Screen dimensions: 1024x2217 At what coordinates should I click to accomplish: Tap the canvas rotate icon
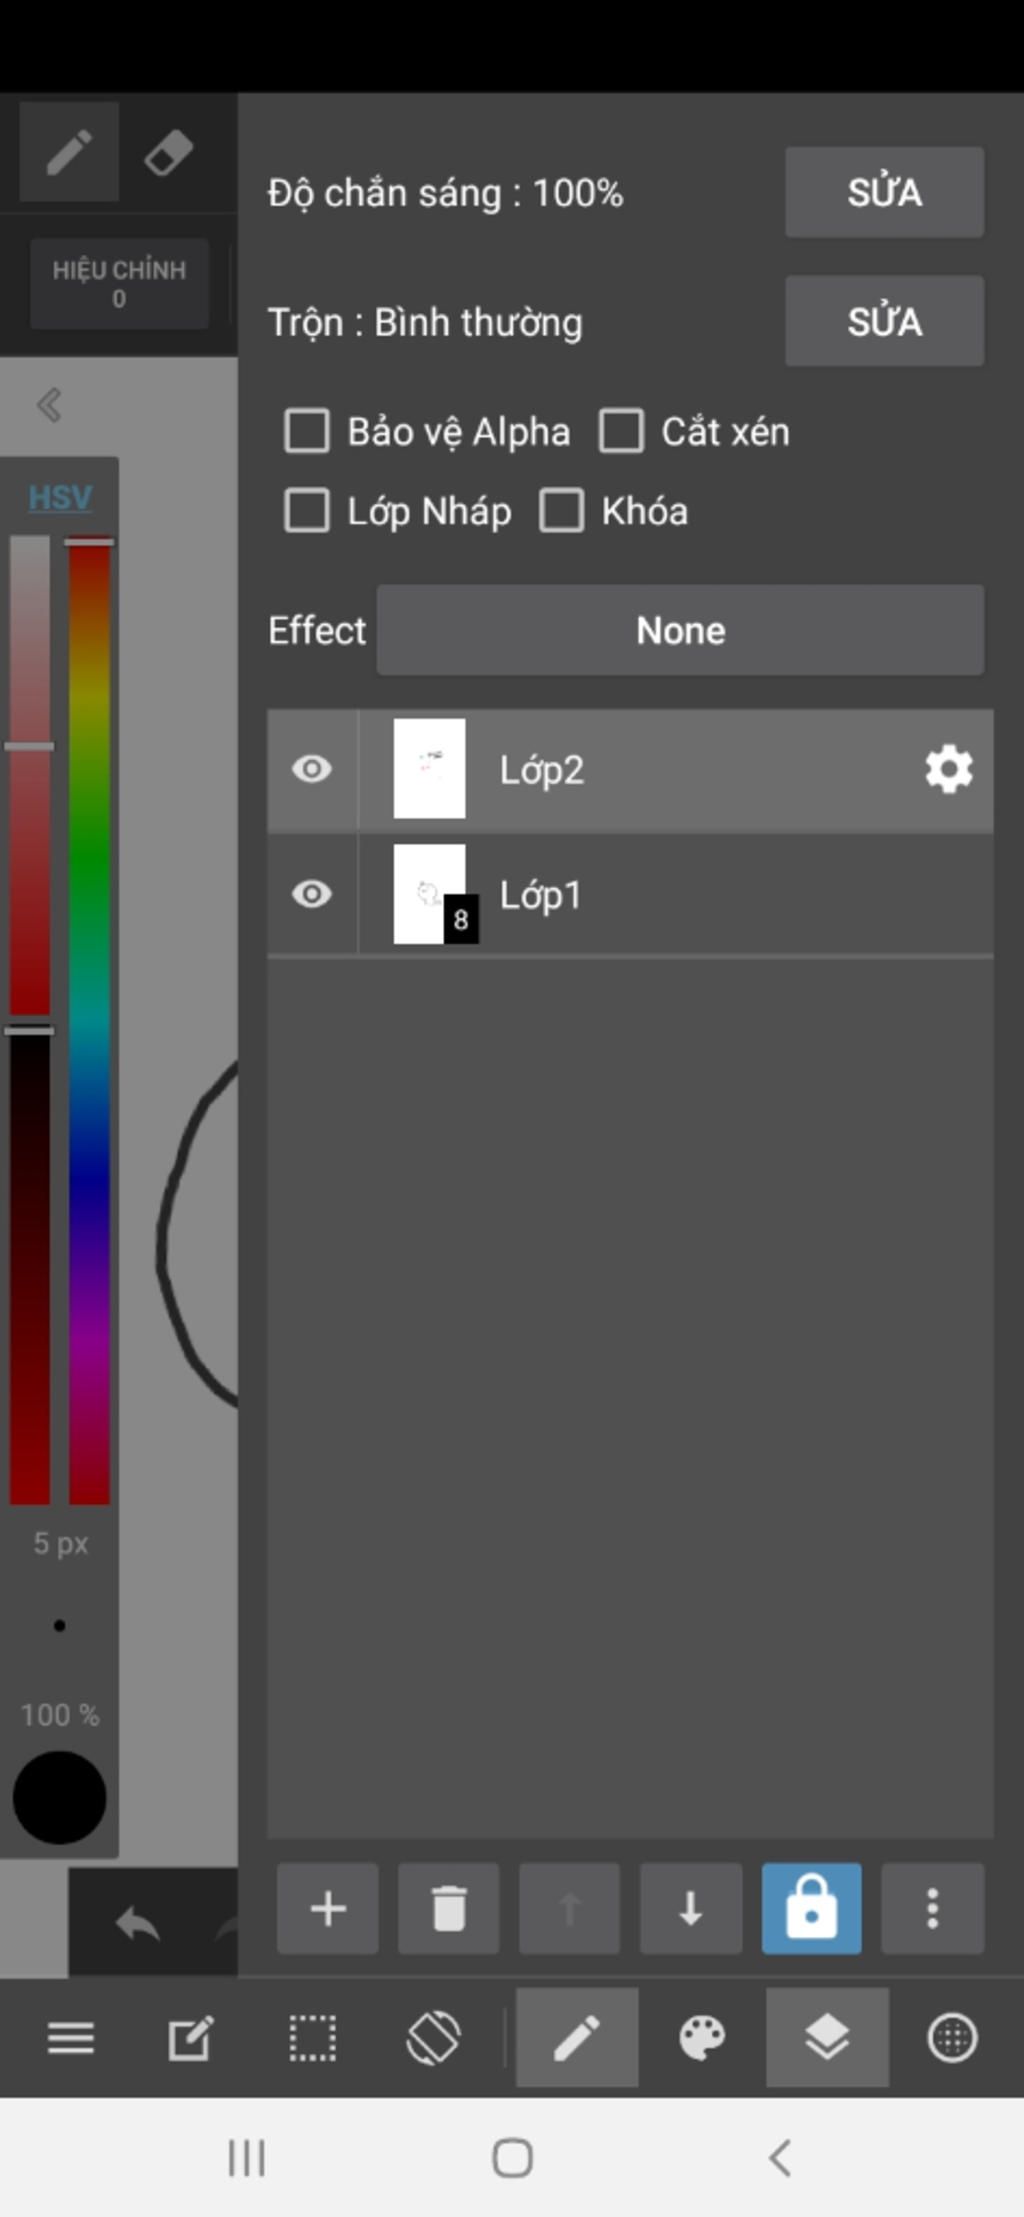coord(433,2037)
